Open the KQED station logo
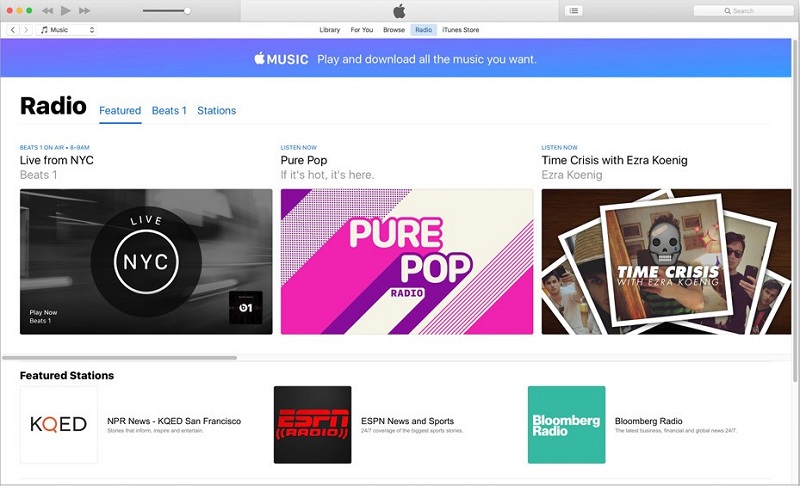 coord(59,424)
